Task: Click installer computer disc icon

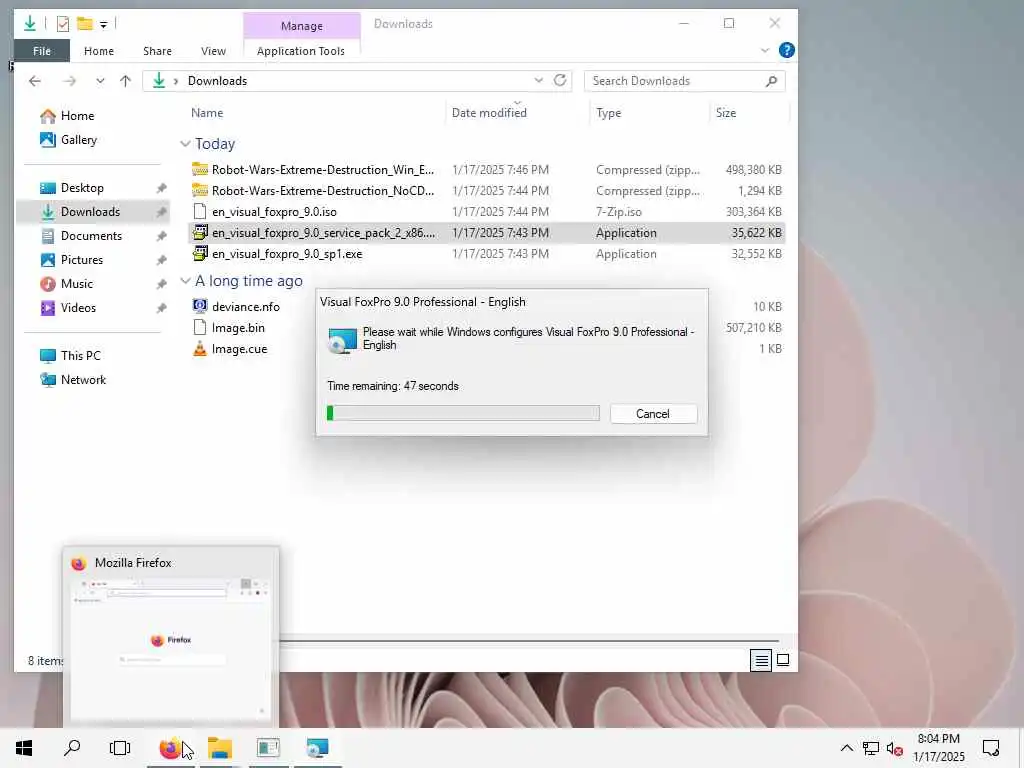Action: click(342, 340)
